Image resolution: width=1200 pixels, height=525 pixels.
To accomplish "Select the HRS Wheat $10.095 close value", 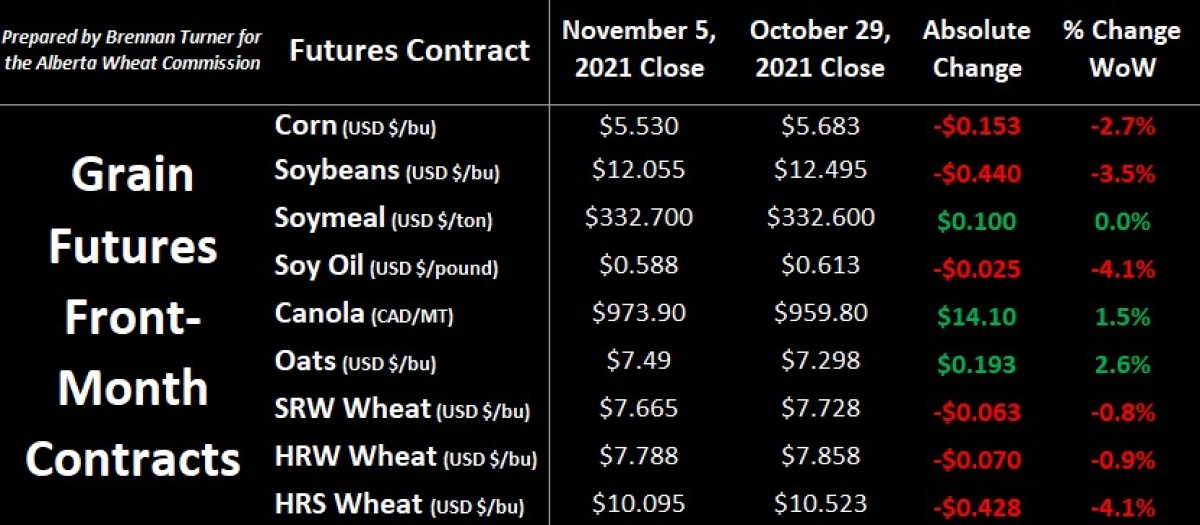I will click(639, 503).
